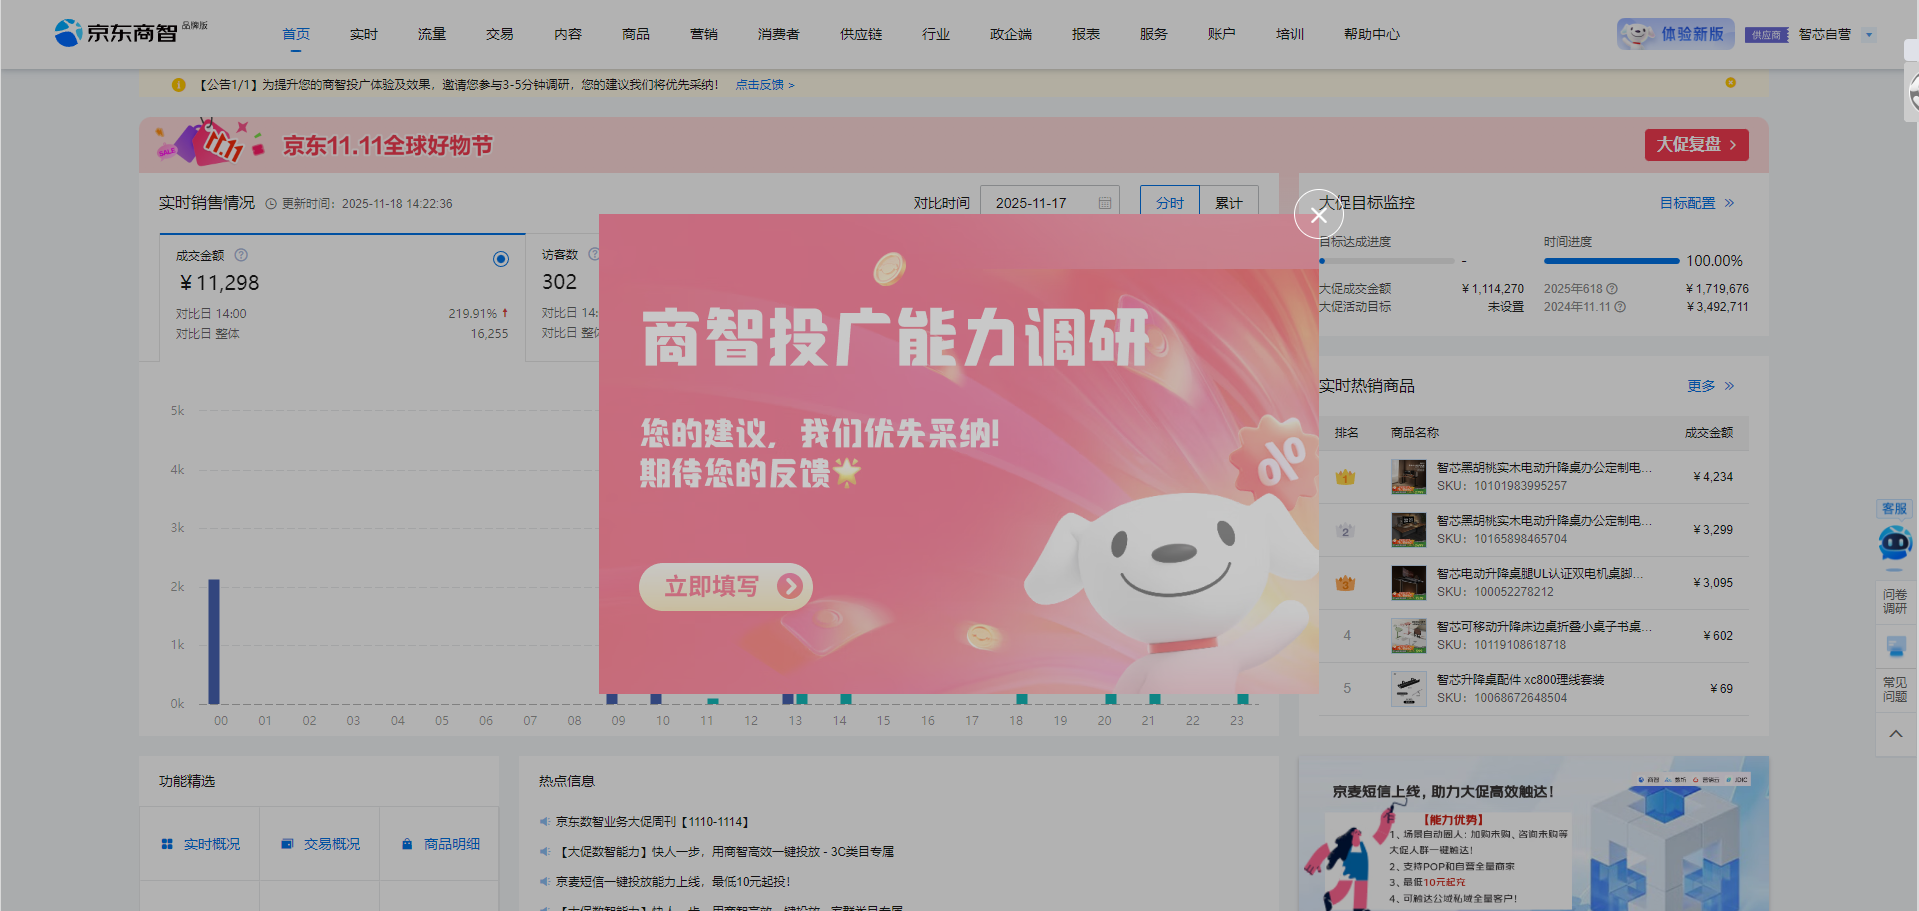Screen dimensions: 1919x911
Task: Click the orange crown icon for rank three
Action: tap(1346, 583)
